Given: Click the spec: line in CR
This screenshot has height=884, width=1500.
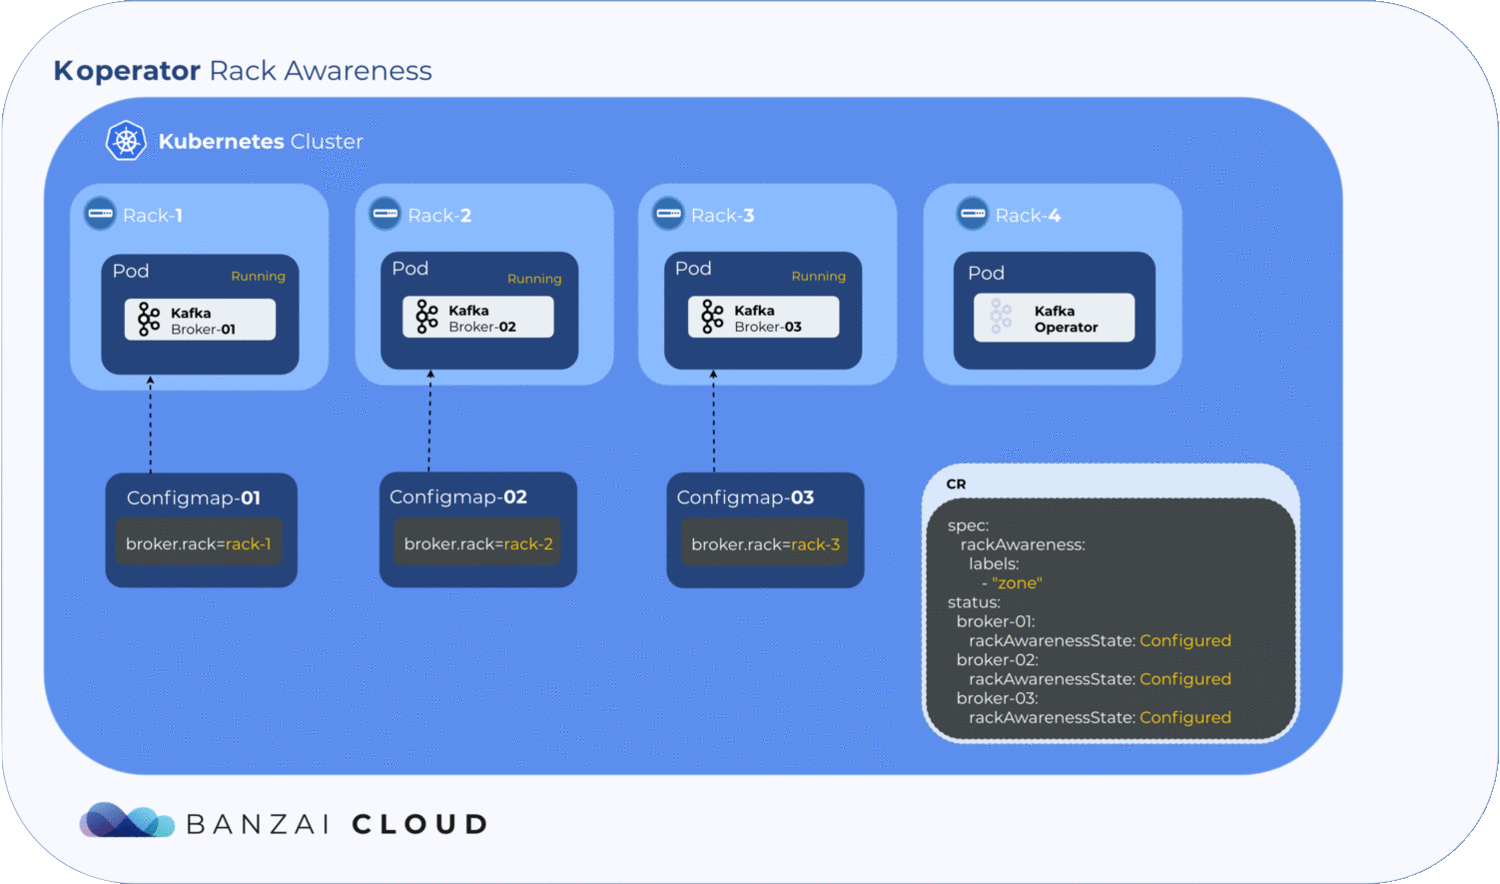Looking at the screenshot, I should pos(968,526).
